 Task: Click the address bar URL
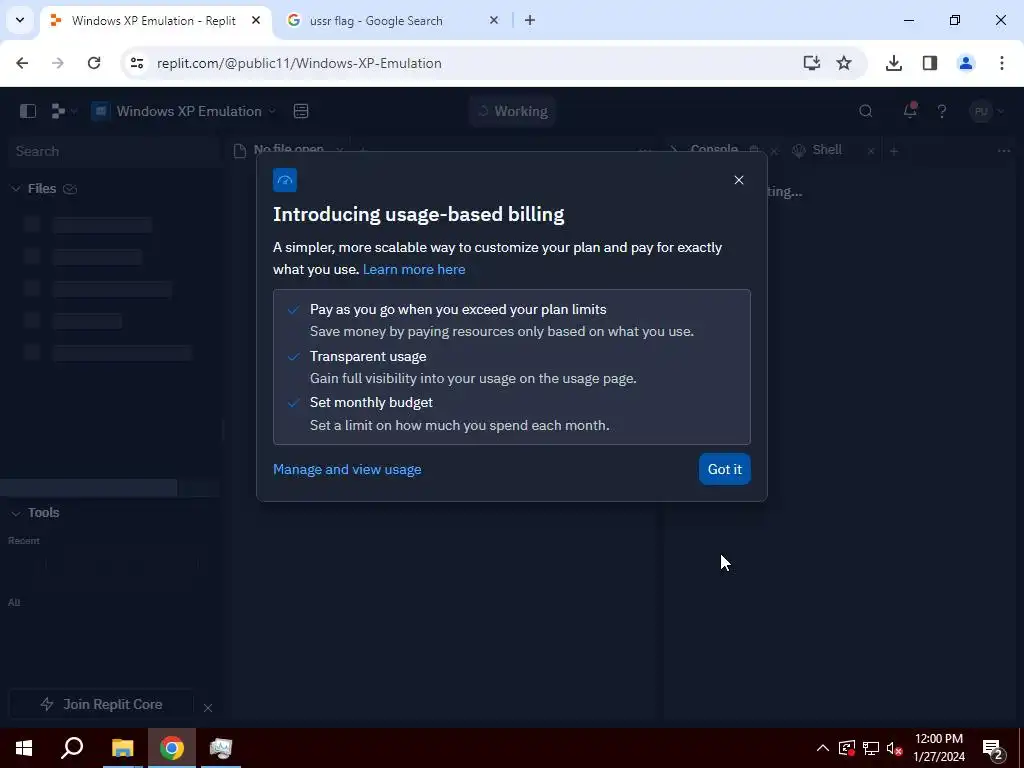299,63
